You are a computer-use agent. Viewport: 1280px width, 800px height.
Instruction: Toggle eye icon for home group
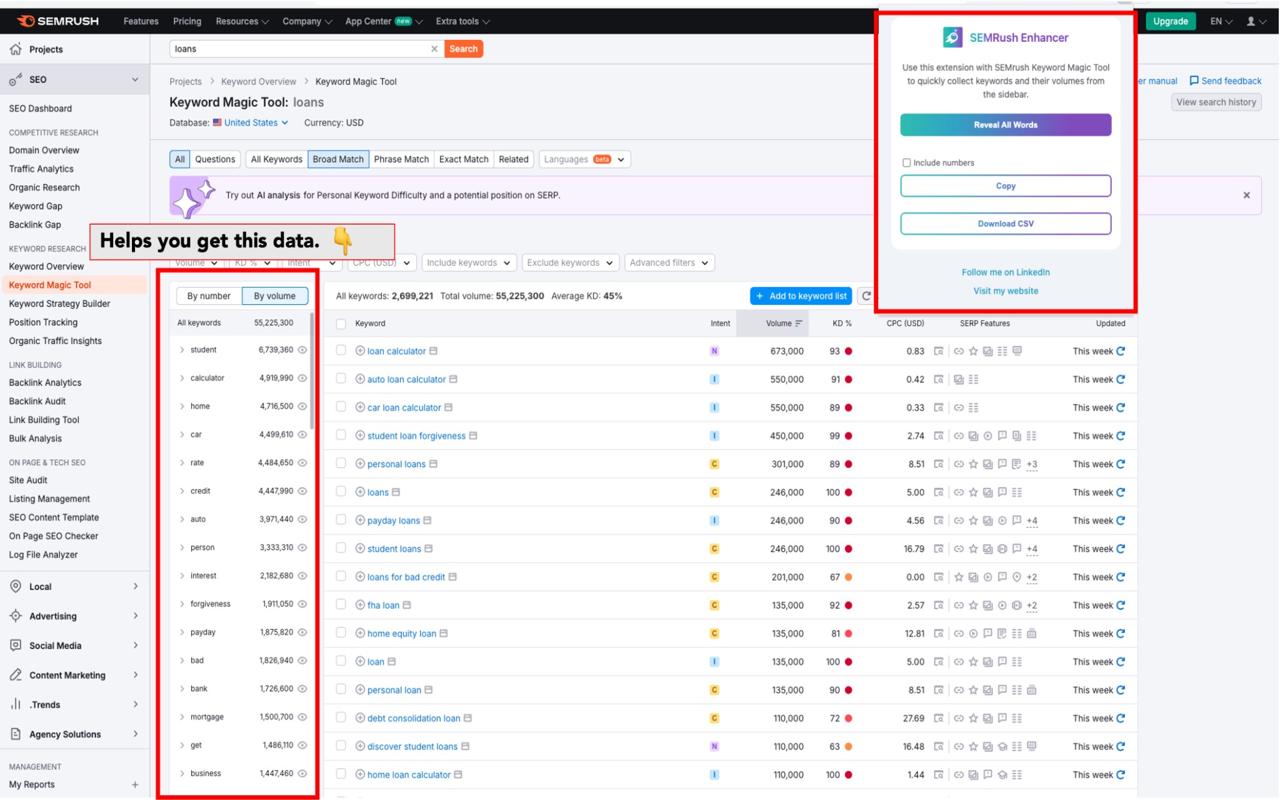click(302, 407)
